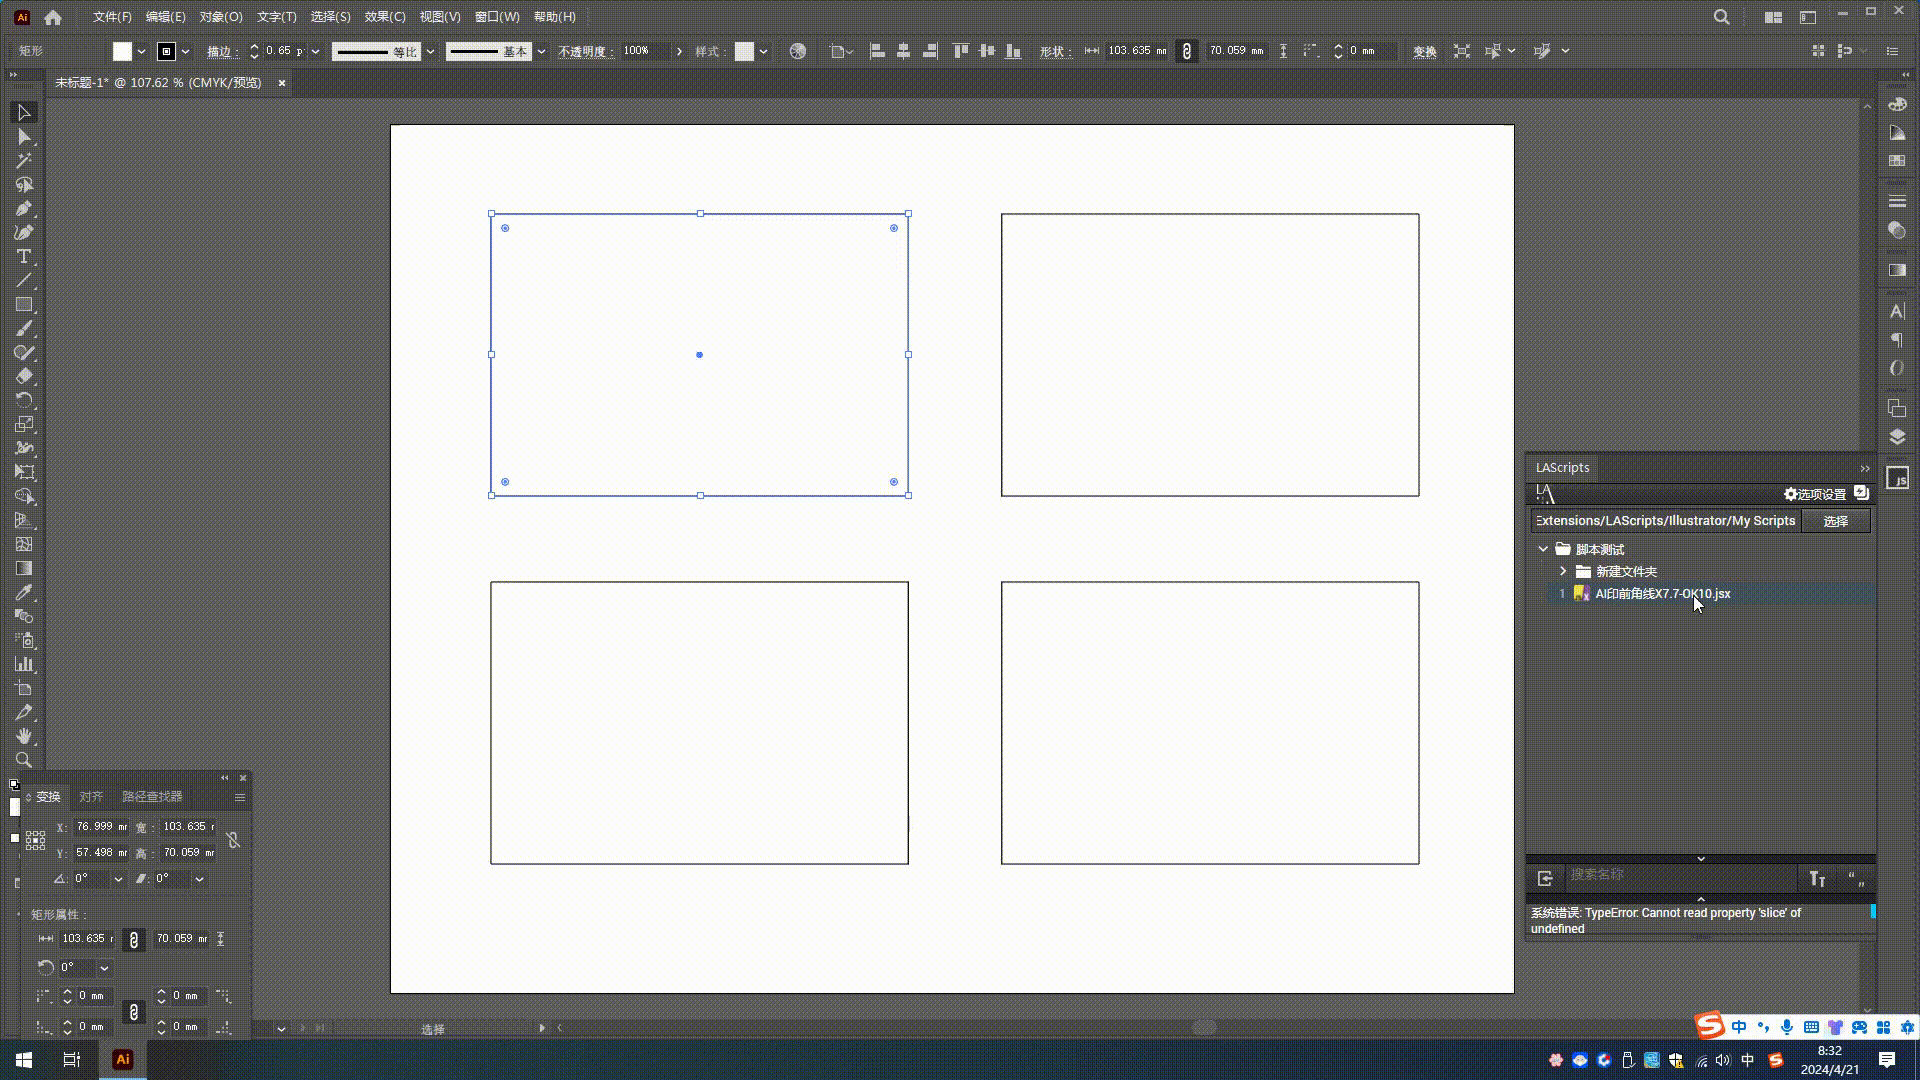
Task: Open the 对象(O) menu
Action: [x=220, y=17]
